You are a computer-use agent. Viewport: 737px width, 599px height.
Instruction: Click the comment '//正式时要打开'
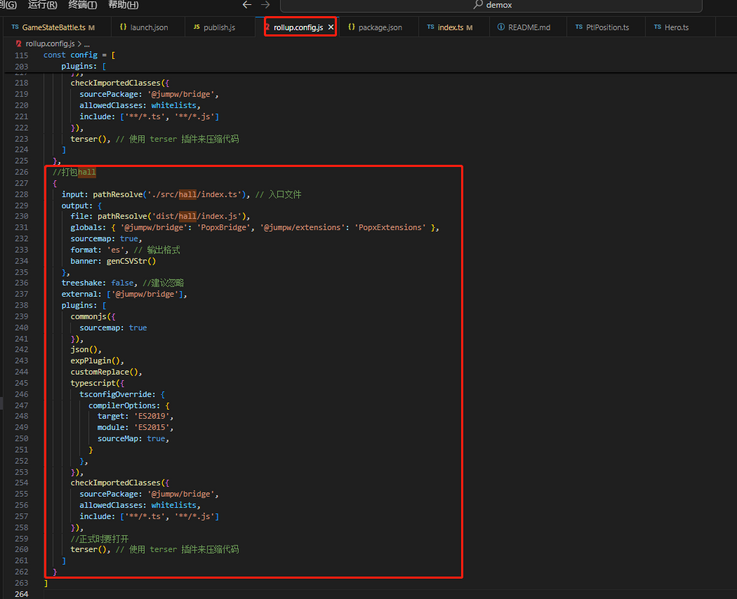(99, 539)
